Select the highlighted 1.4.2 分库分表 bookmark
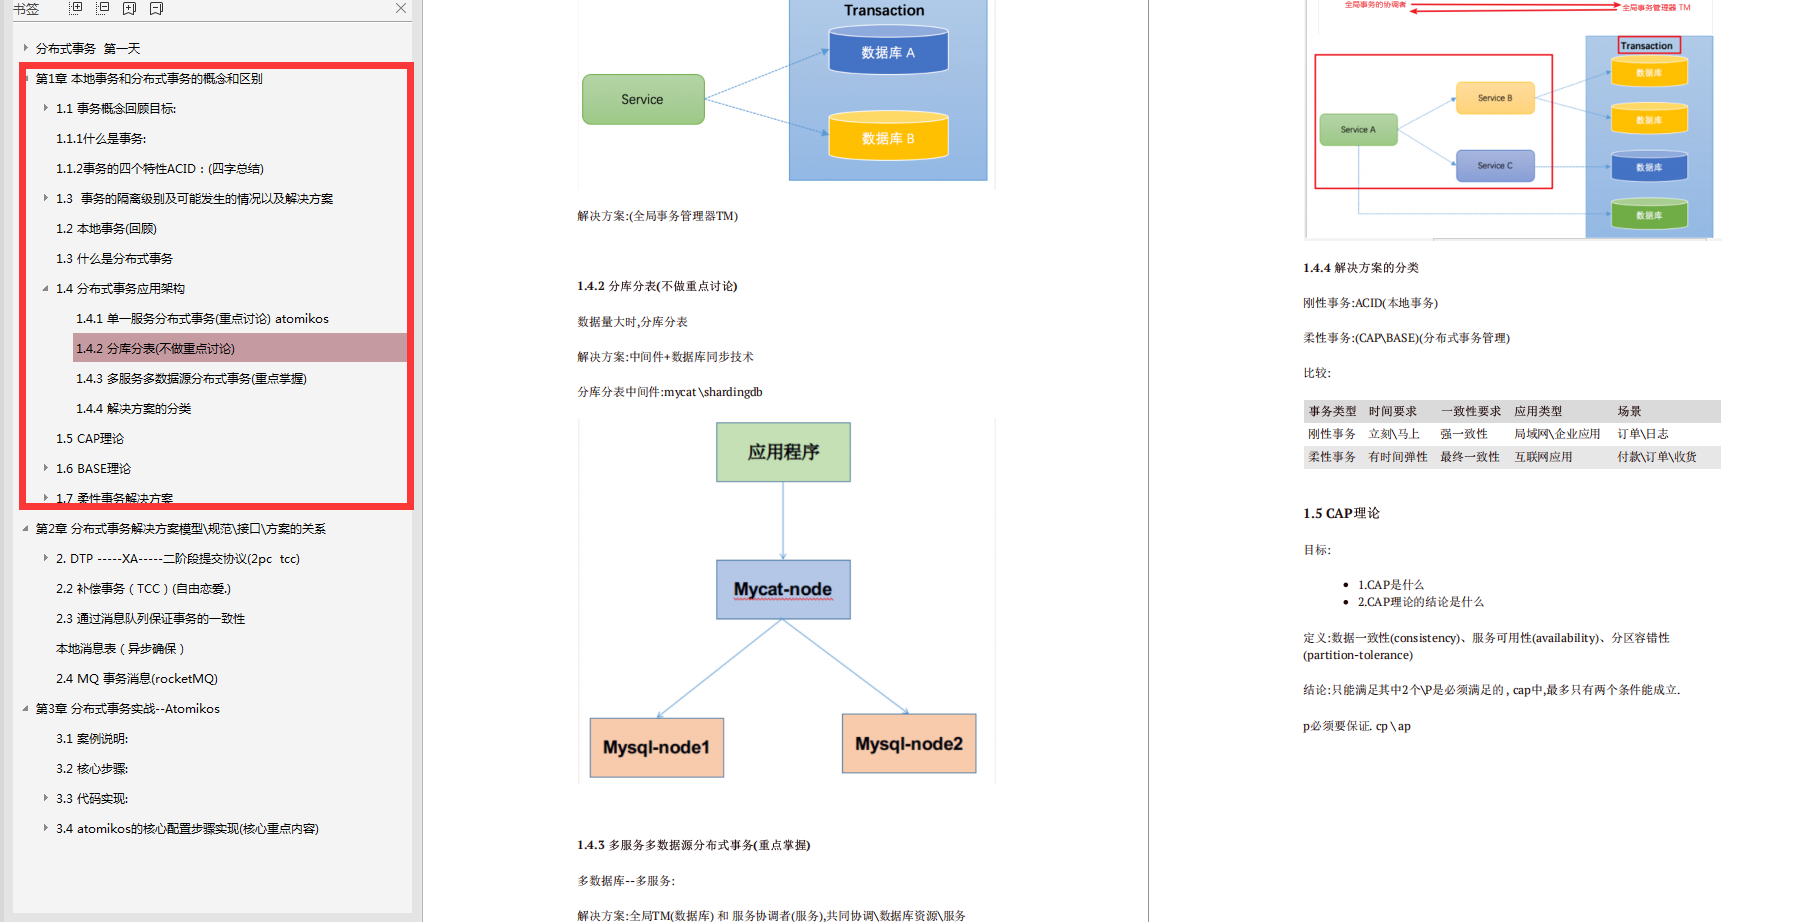 (x=155, y=348)
